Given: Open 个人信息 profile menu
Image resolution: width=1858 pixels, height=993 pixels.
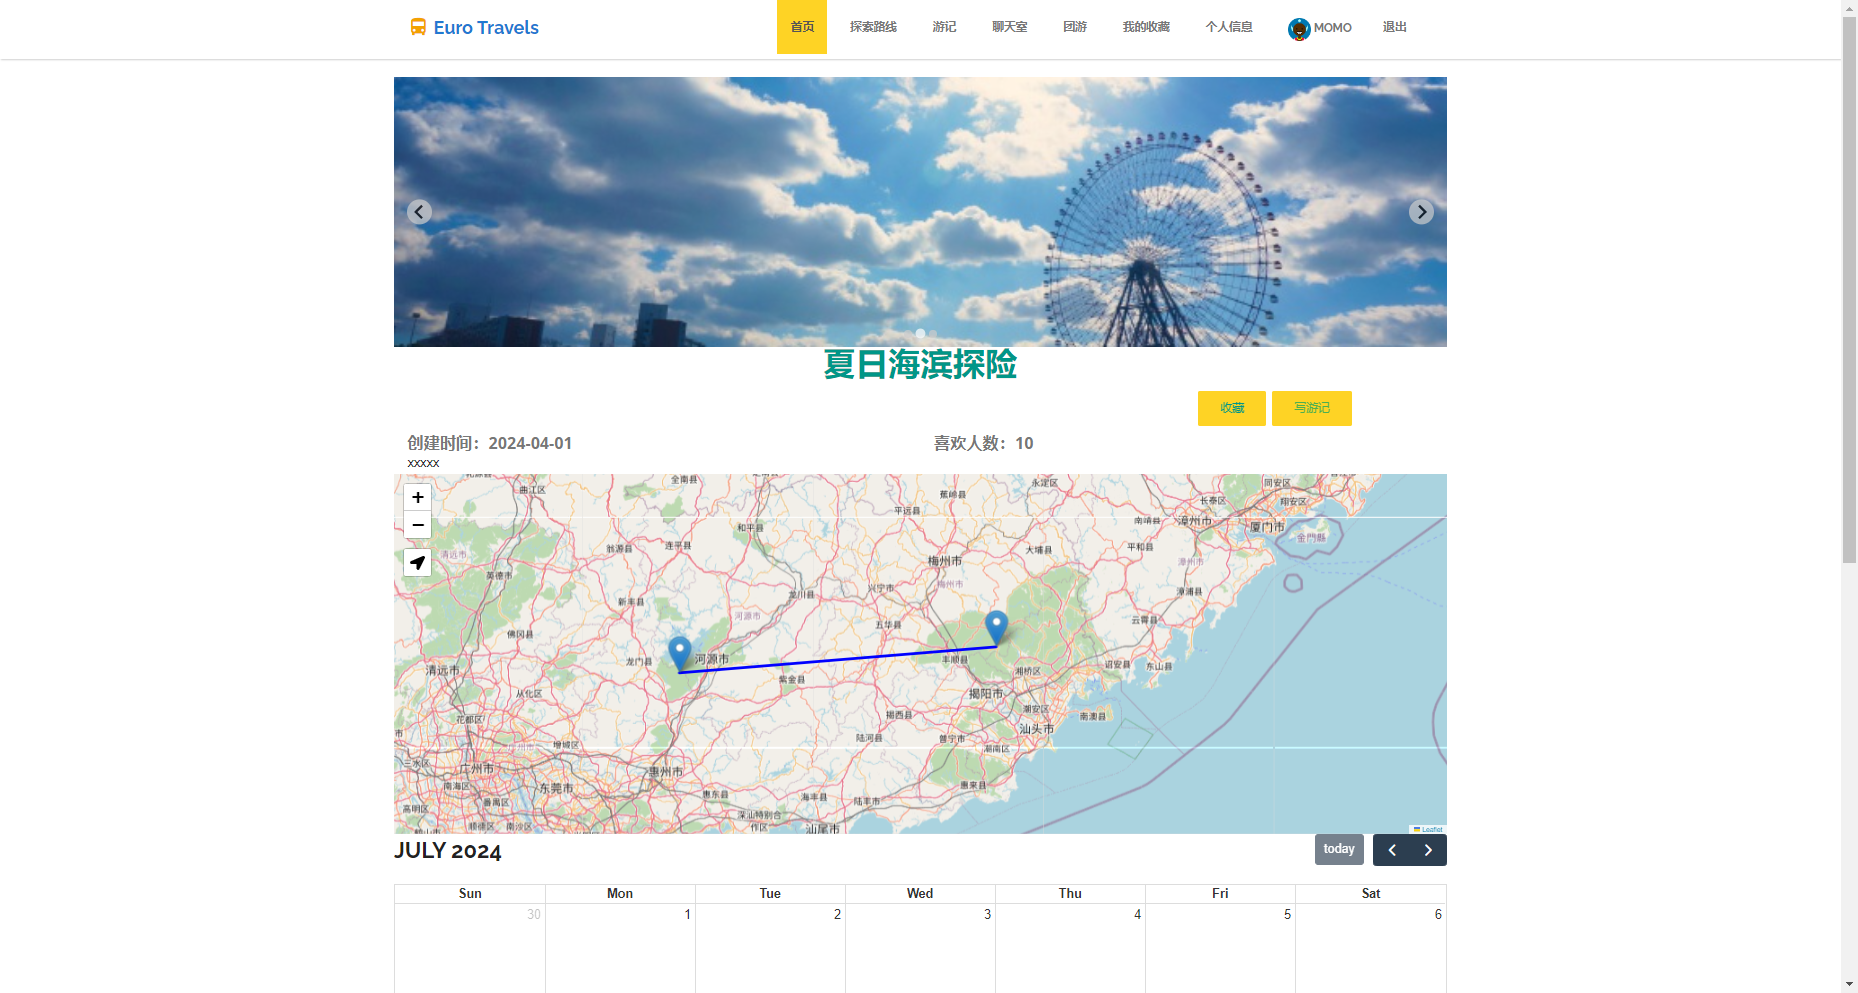Looking at the screenshot, I should [x=1229, y=27].
